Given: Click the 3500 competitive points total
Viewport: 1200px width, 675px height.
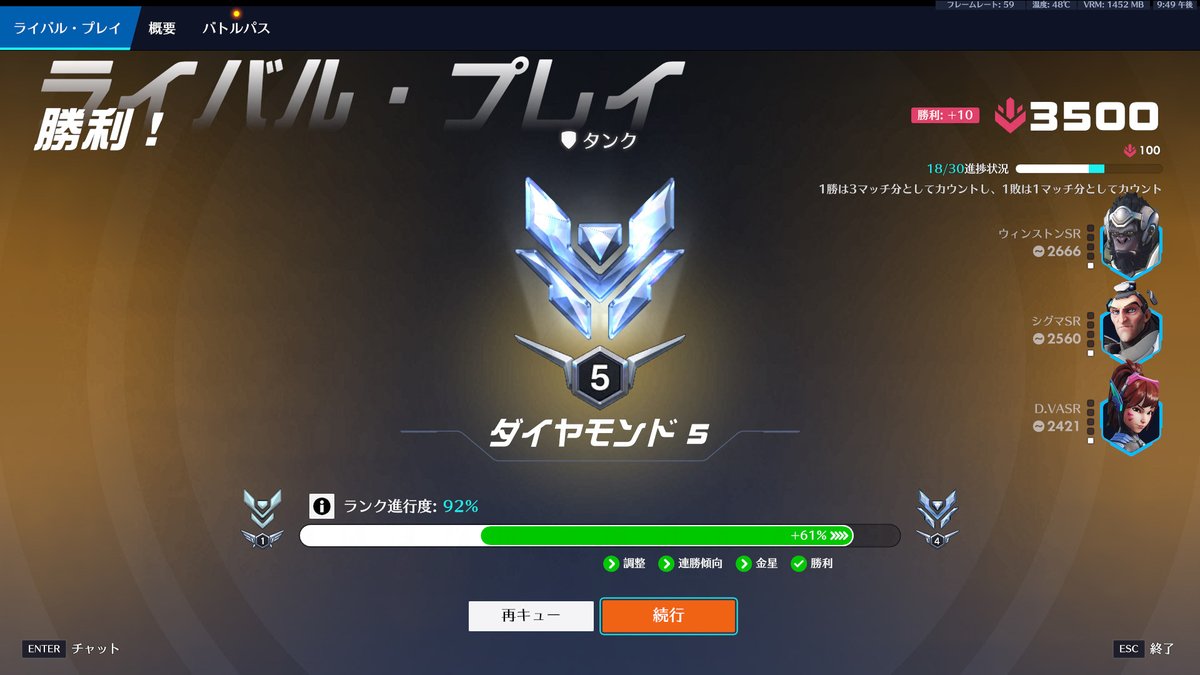Looking at the screenshot, I should tap(1094, 117).
